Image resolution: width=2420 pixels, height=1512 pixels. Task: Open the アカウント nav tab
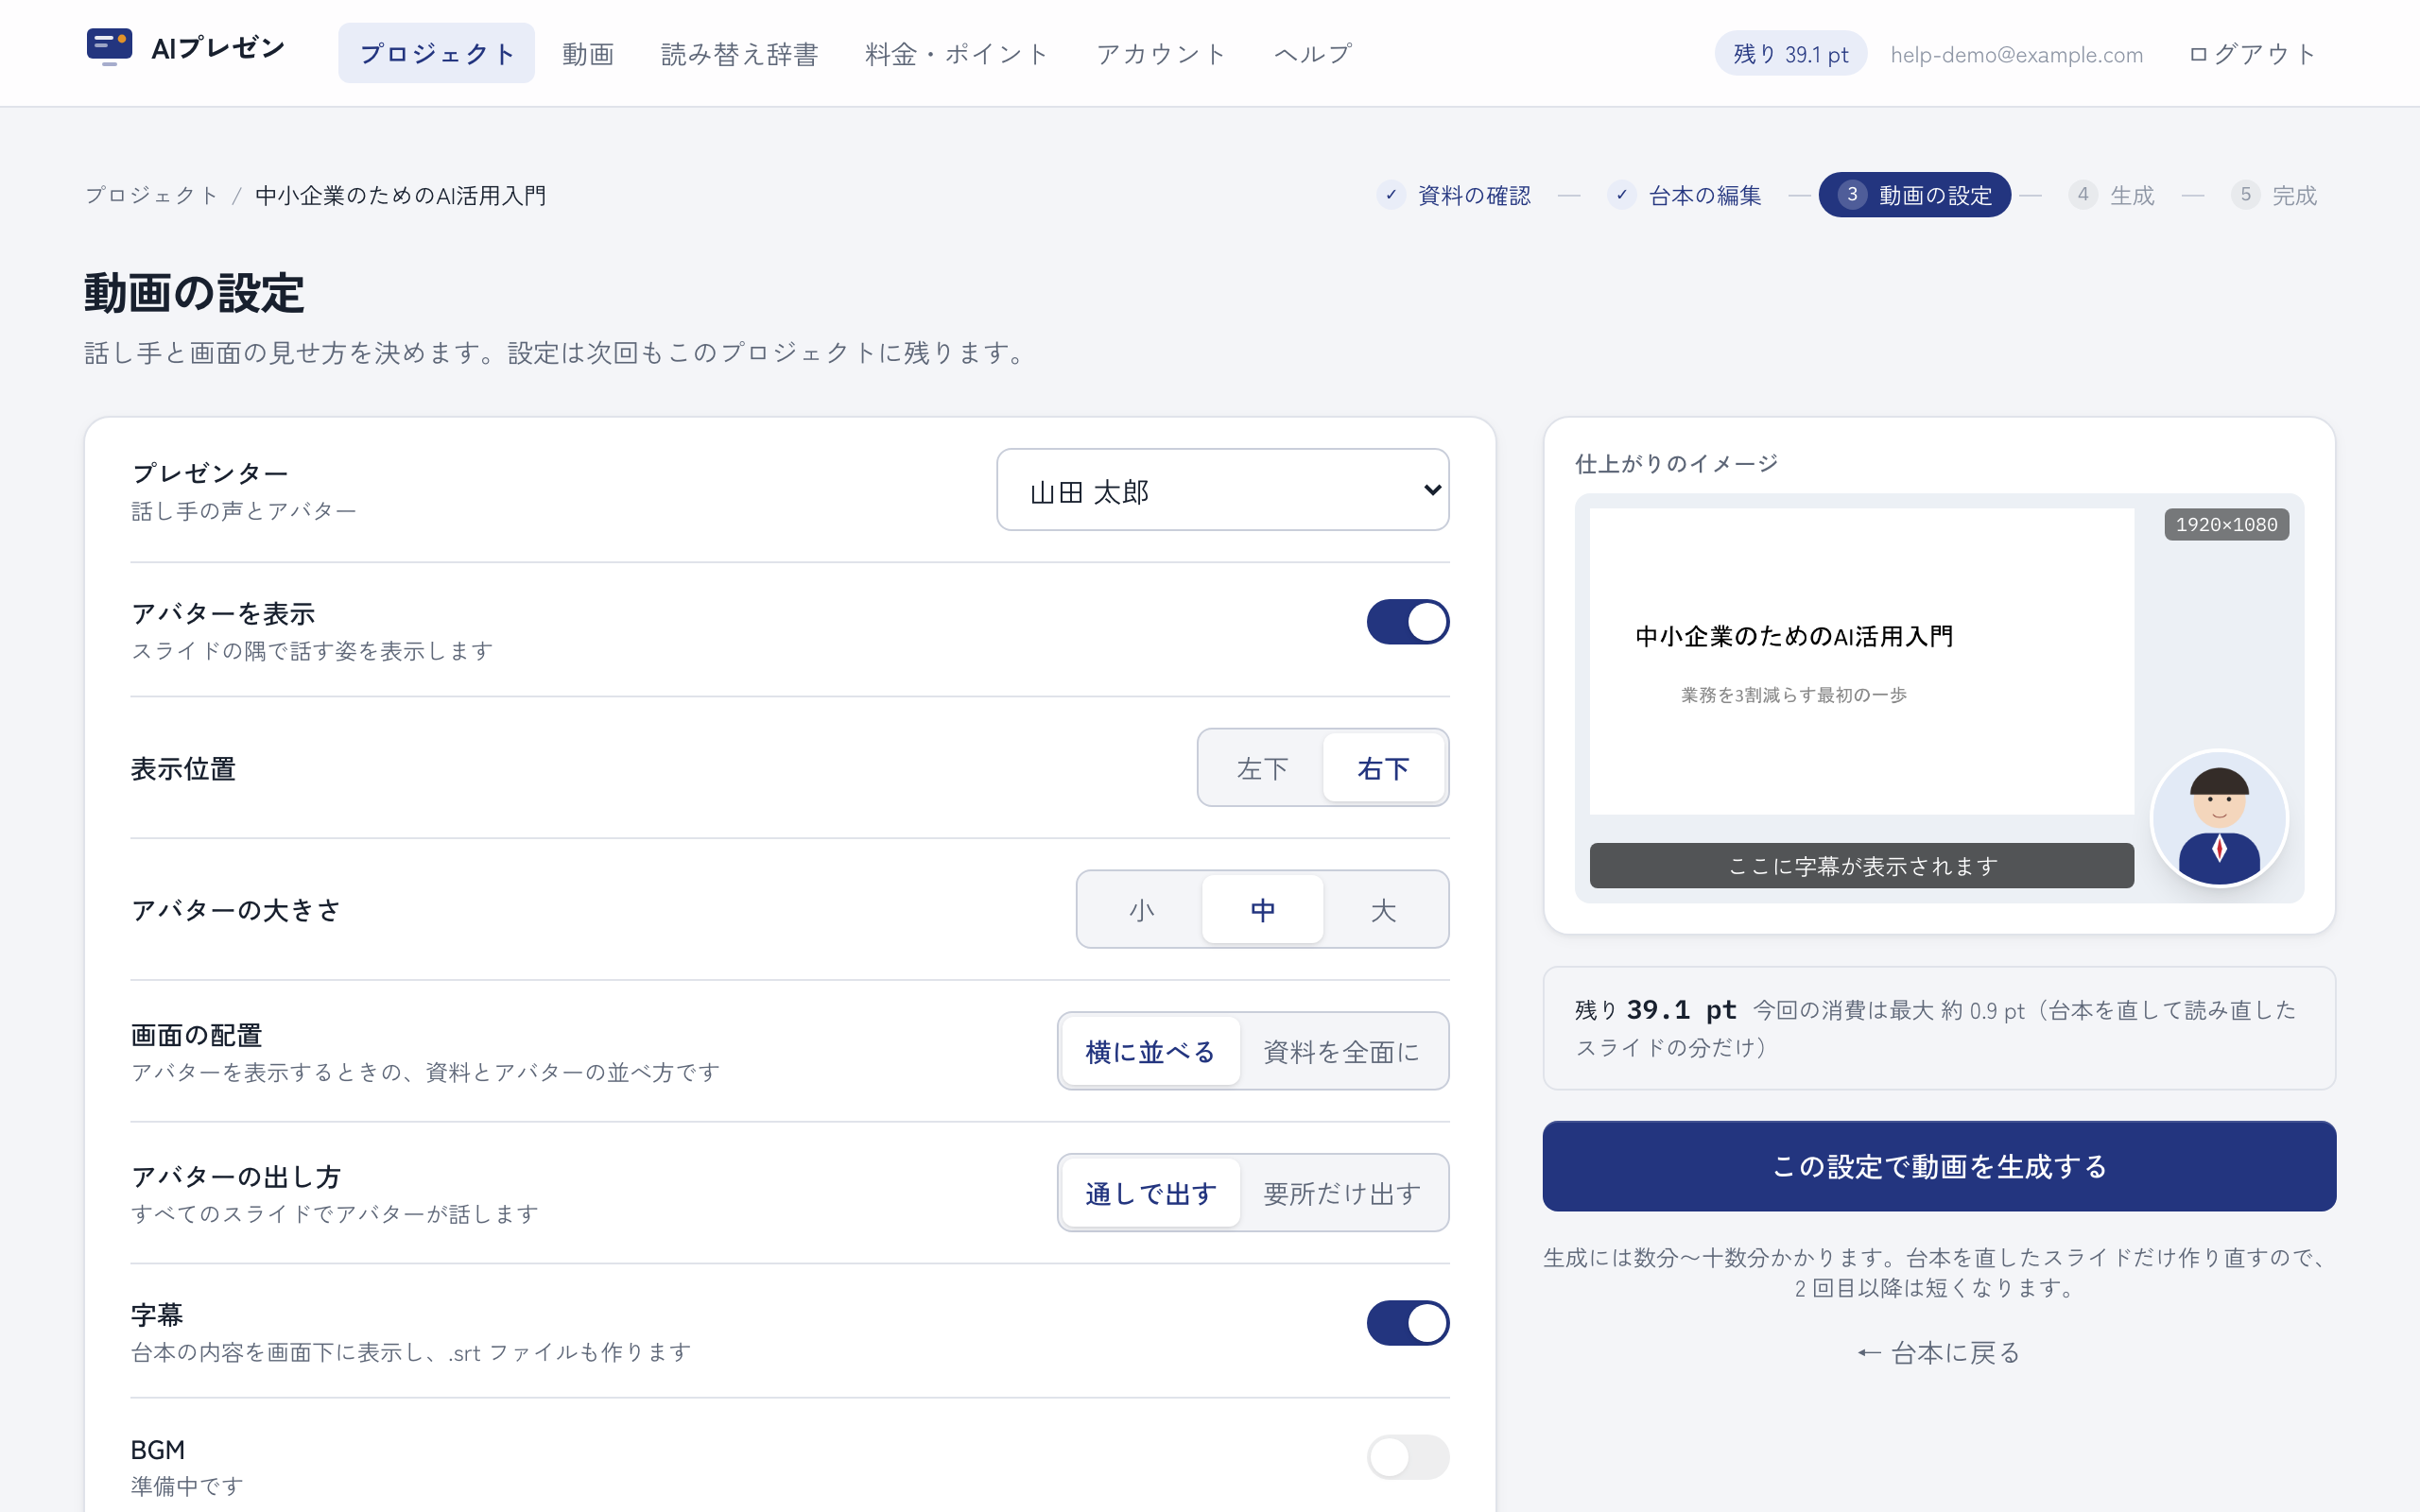tap(1161, 53)
